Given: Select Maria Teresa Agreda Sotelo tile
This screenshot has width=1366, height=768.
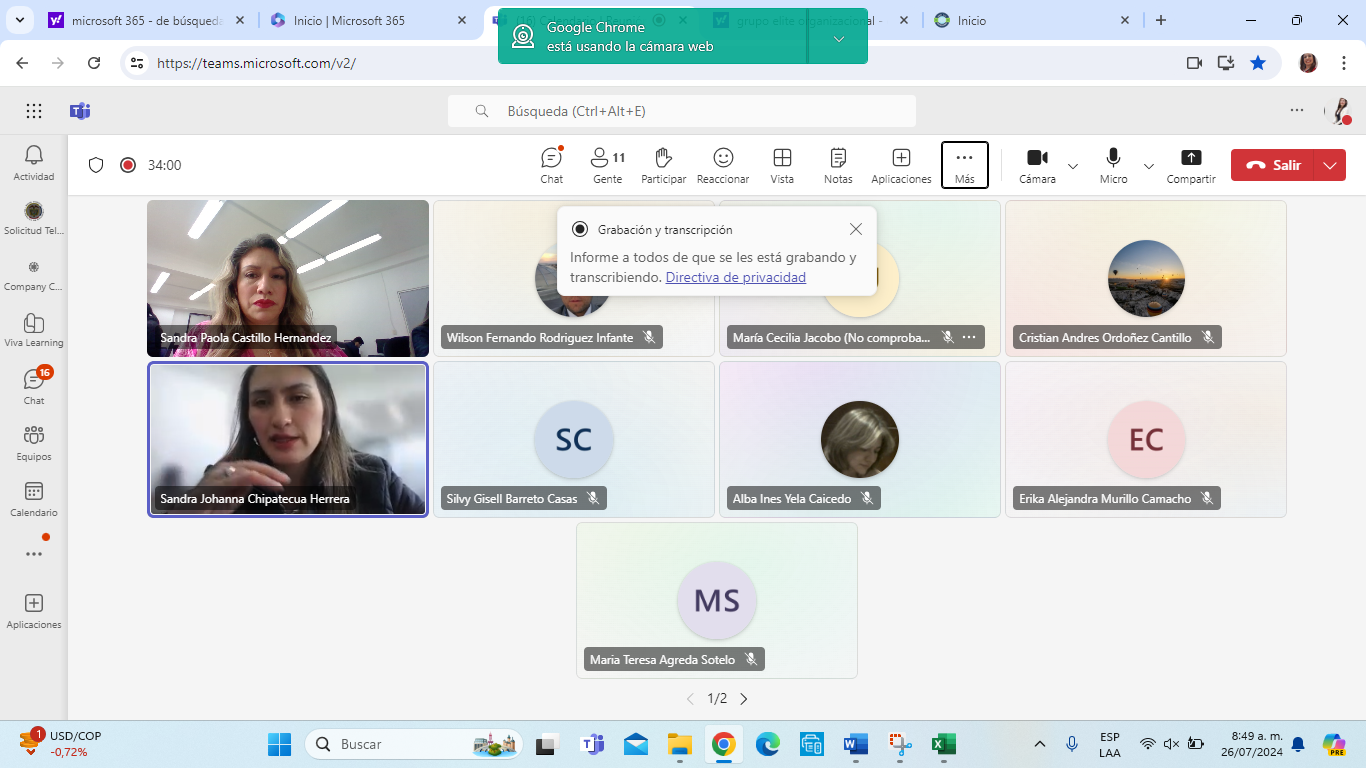Looking at the screenshot, I should pos(717,600).
